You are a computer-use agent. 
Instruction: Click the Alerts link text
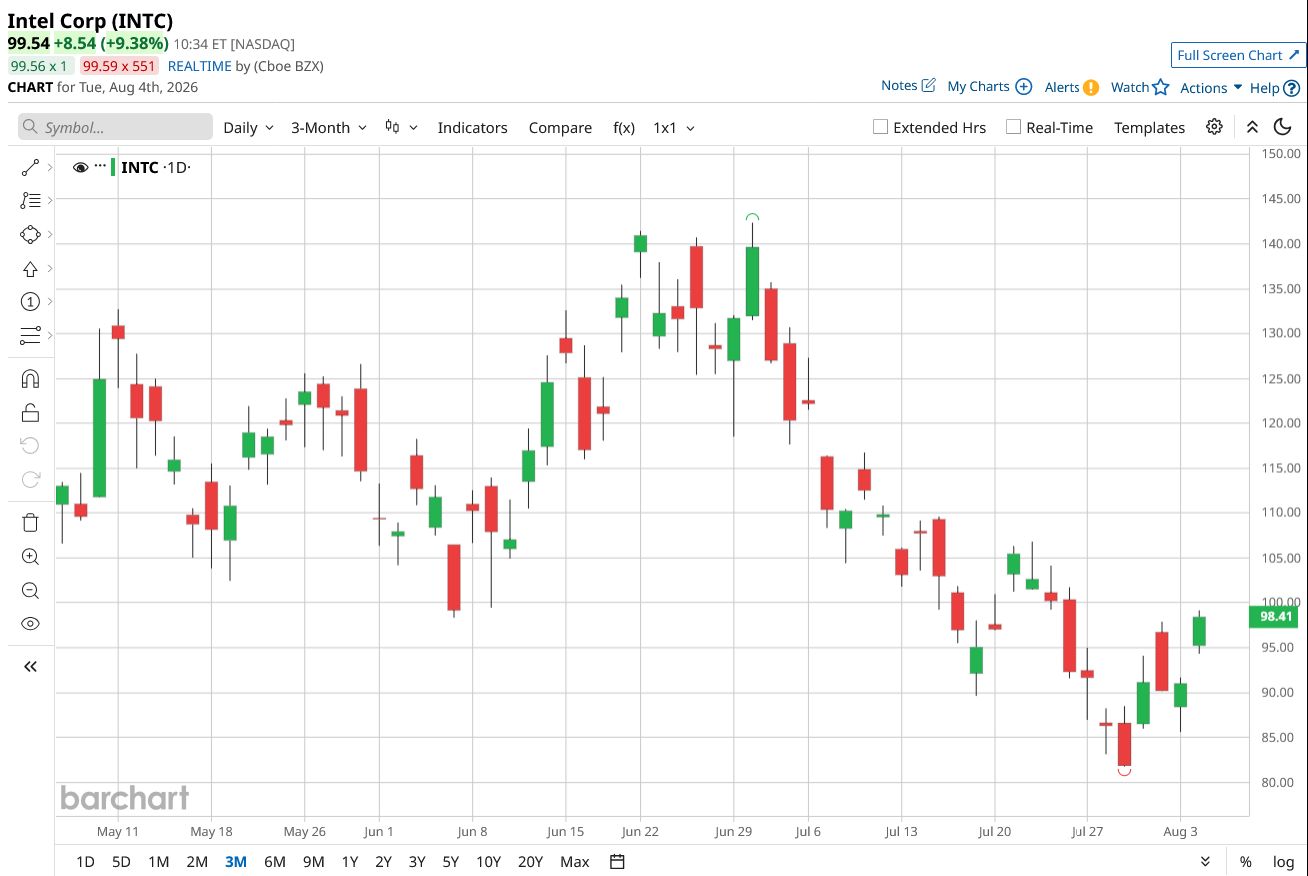[1062, 87]
